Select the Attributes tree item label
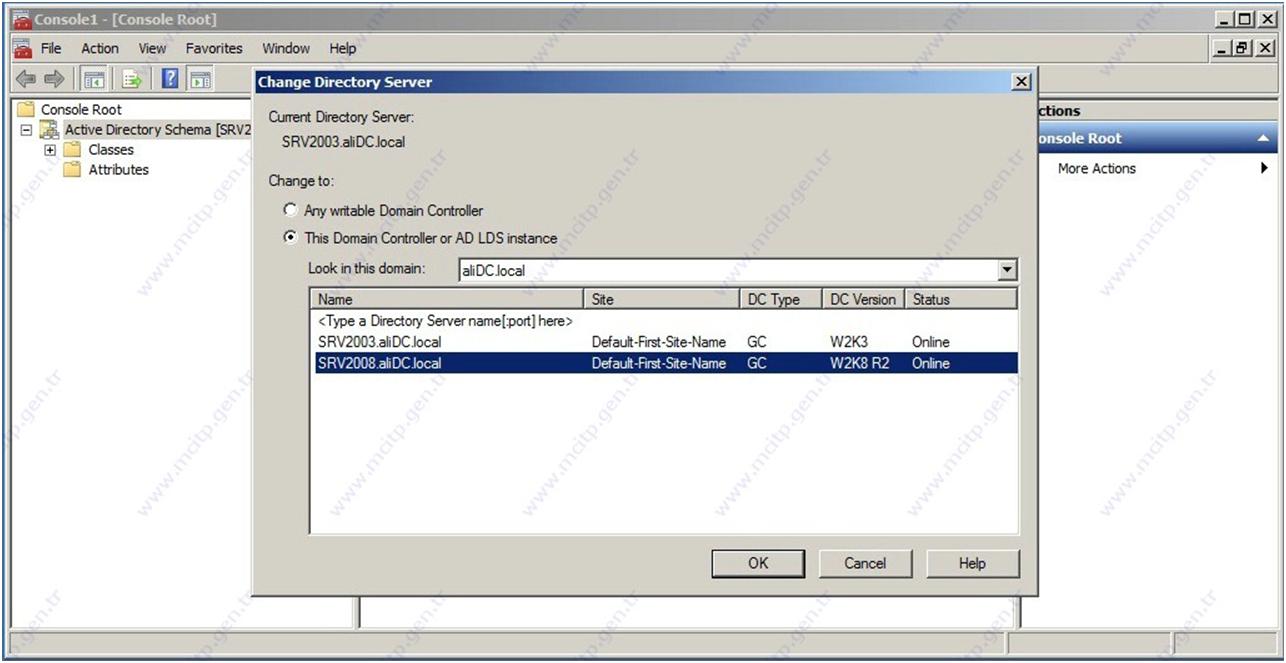Screen dimensions: 1286x663 pos(118,170)
